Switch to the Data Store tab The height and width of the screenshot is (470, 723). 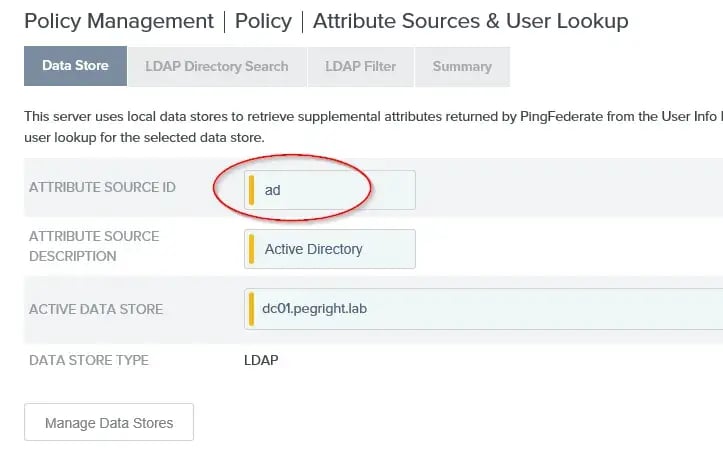click(x=75, y=66)
